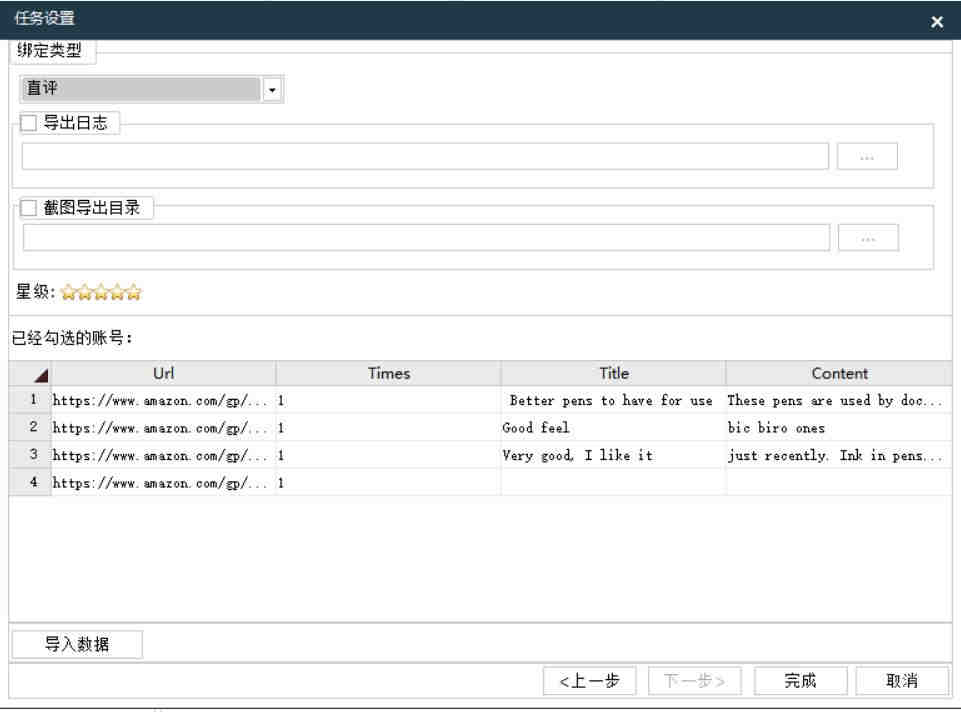Select the Url cell in row 3
The image size is (961, 712).
(x=163, y=455)
